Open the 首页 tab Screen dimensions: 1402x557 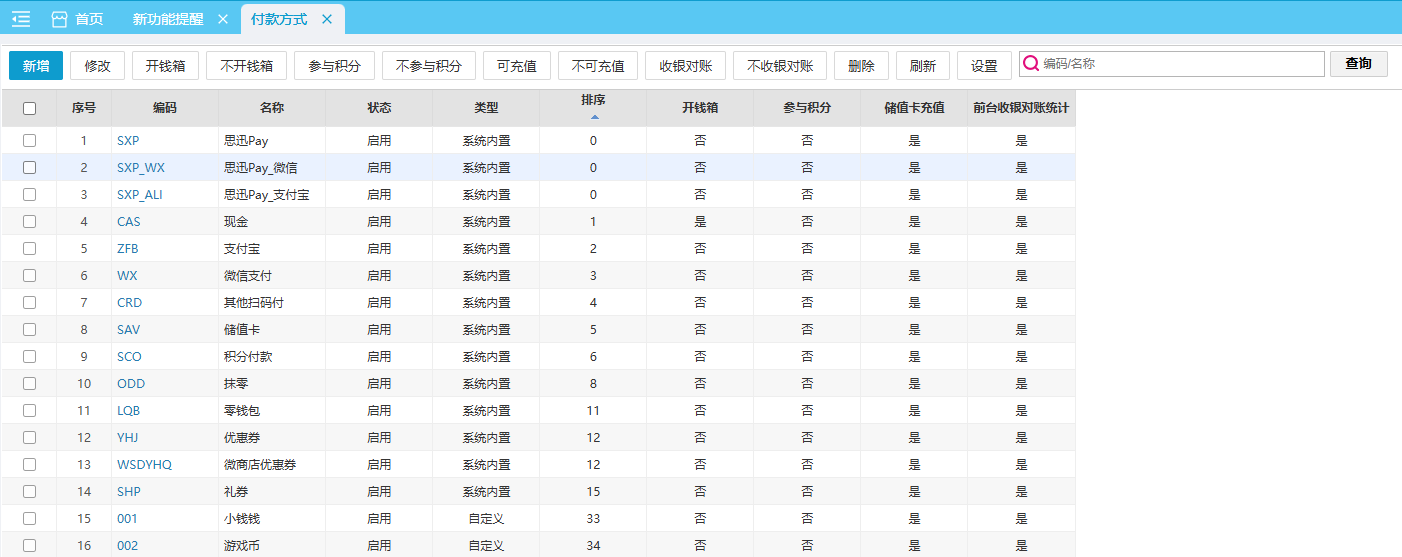(x=89, y=19)
